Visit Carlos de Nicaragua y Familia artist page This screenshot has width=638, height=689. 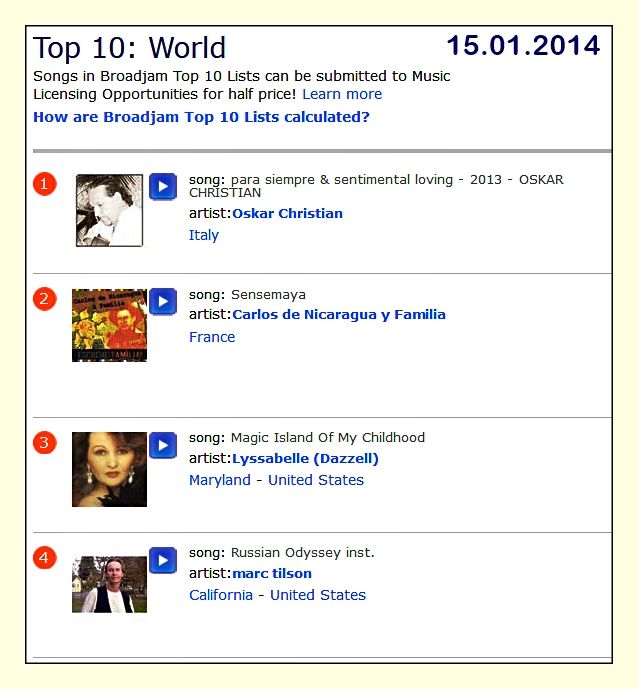click(338, 314)
